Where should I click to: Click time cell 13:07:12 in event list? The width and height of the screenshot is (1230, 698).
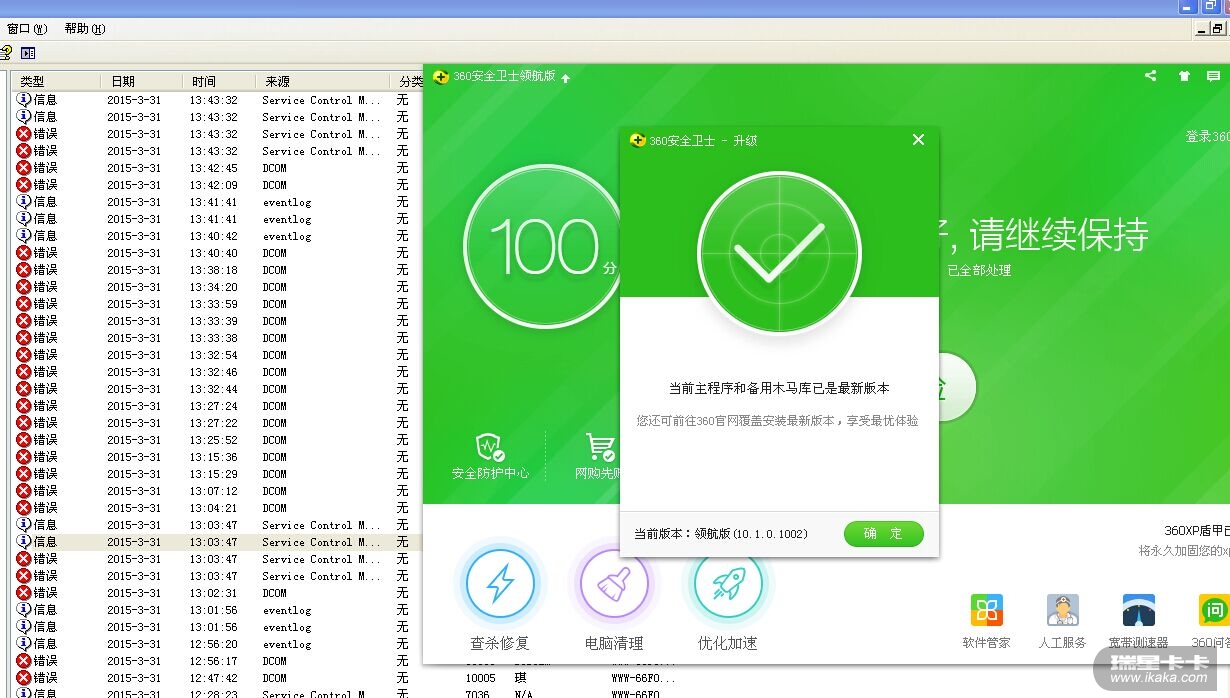[x=214, y=491]
